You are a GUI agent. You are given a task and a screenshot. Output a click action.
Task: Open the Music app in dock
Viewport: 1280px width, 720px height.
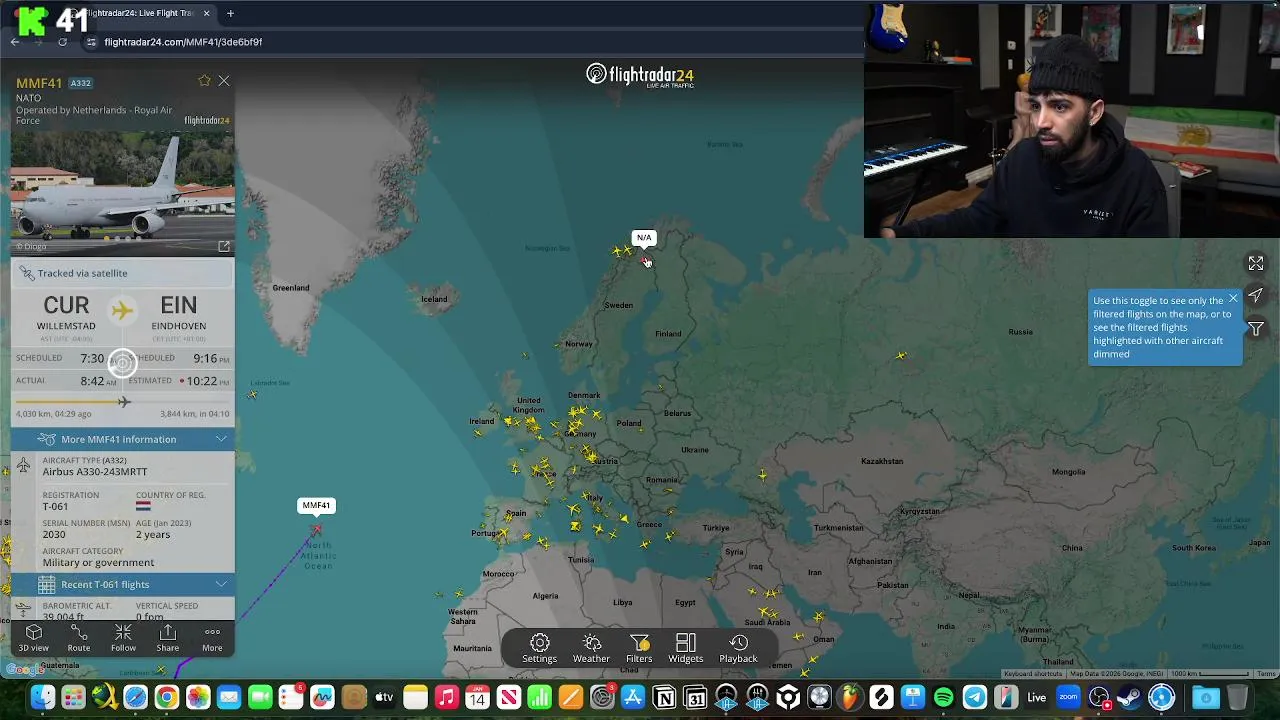tap(446, 698)
